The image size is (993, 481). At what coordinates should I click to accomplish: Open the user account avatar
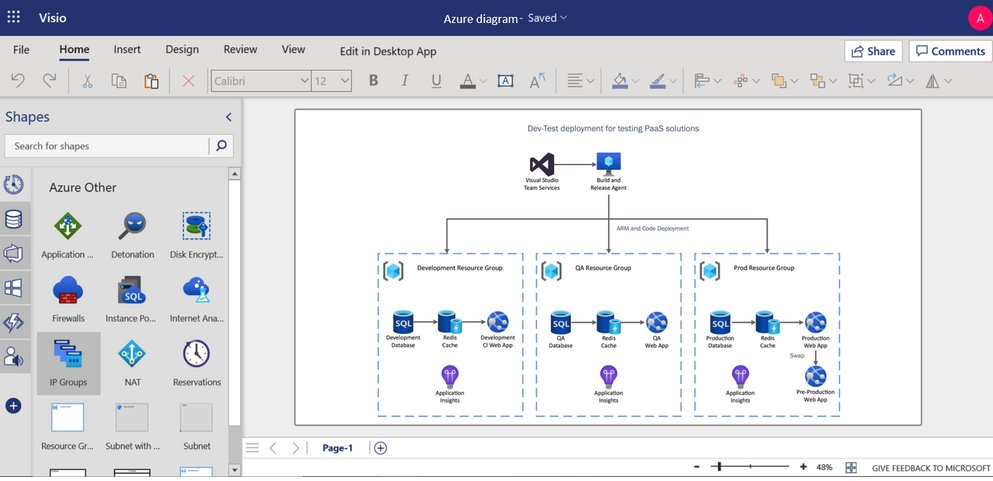click(979, 18)
